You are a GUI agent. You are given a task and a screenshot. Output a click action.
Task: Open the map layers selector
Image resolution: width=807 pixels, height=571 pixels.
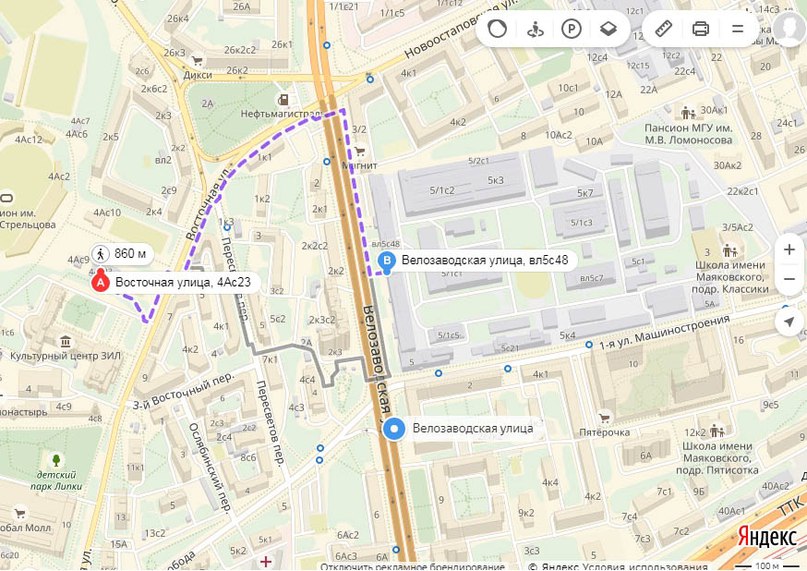coord(608,28)
